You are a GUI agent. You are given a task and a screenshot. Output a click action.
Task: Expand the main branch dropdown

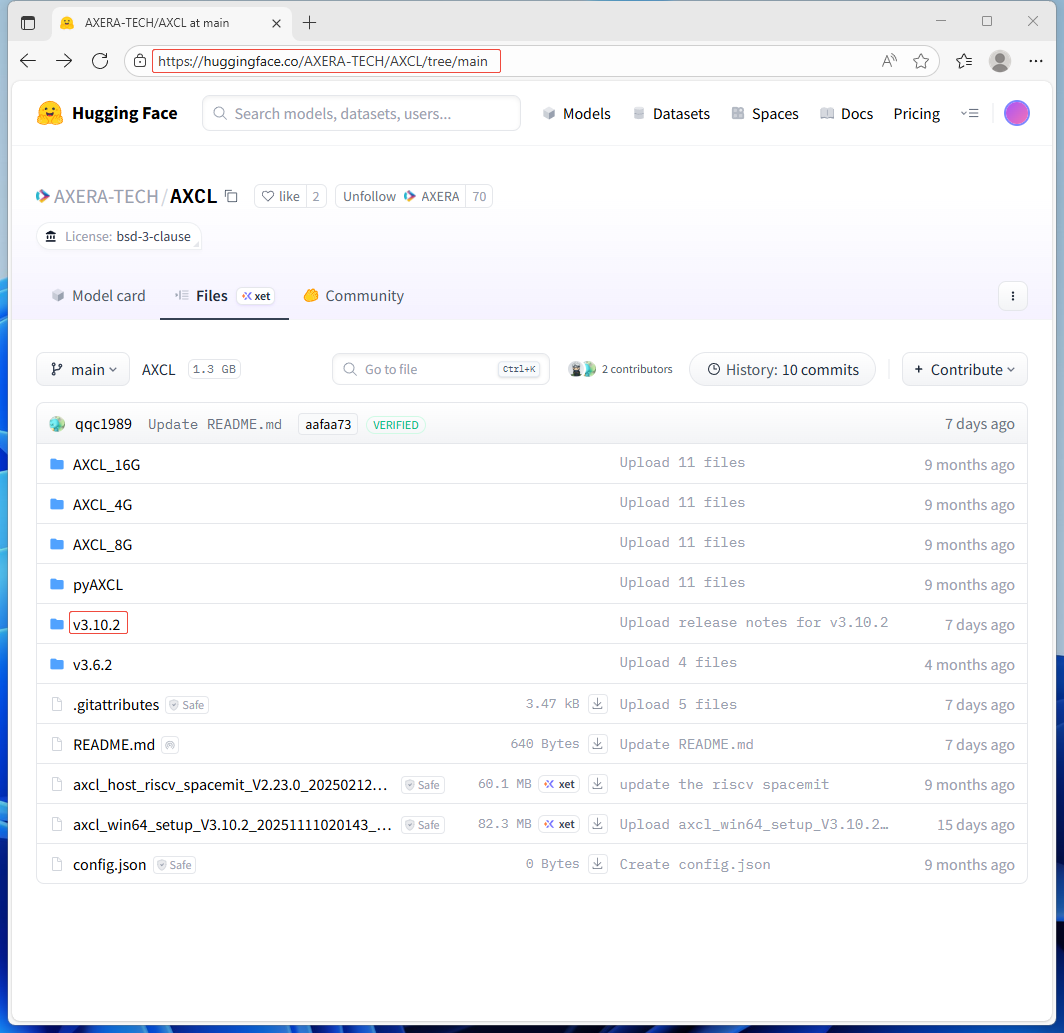[x=83, y=370]
